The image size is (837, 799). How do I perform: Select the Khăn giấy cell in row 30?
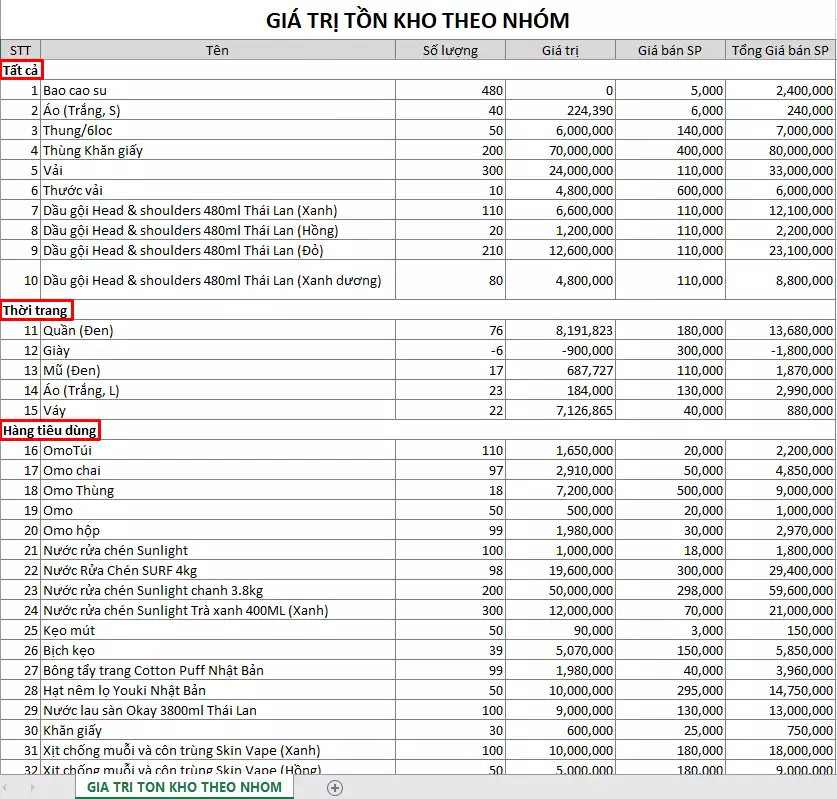pyautogui.click(x=218, y=731)
